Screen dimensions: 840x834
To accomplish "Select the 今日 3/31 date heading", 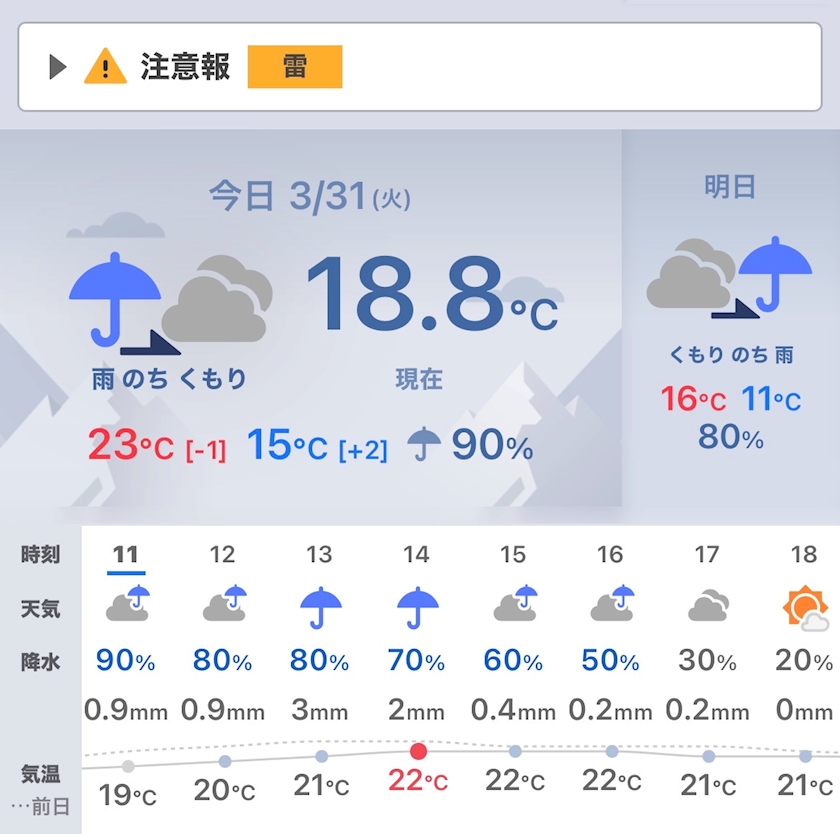I will pyautogui.click(x=310, y=195).
